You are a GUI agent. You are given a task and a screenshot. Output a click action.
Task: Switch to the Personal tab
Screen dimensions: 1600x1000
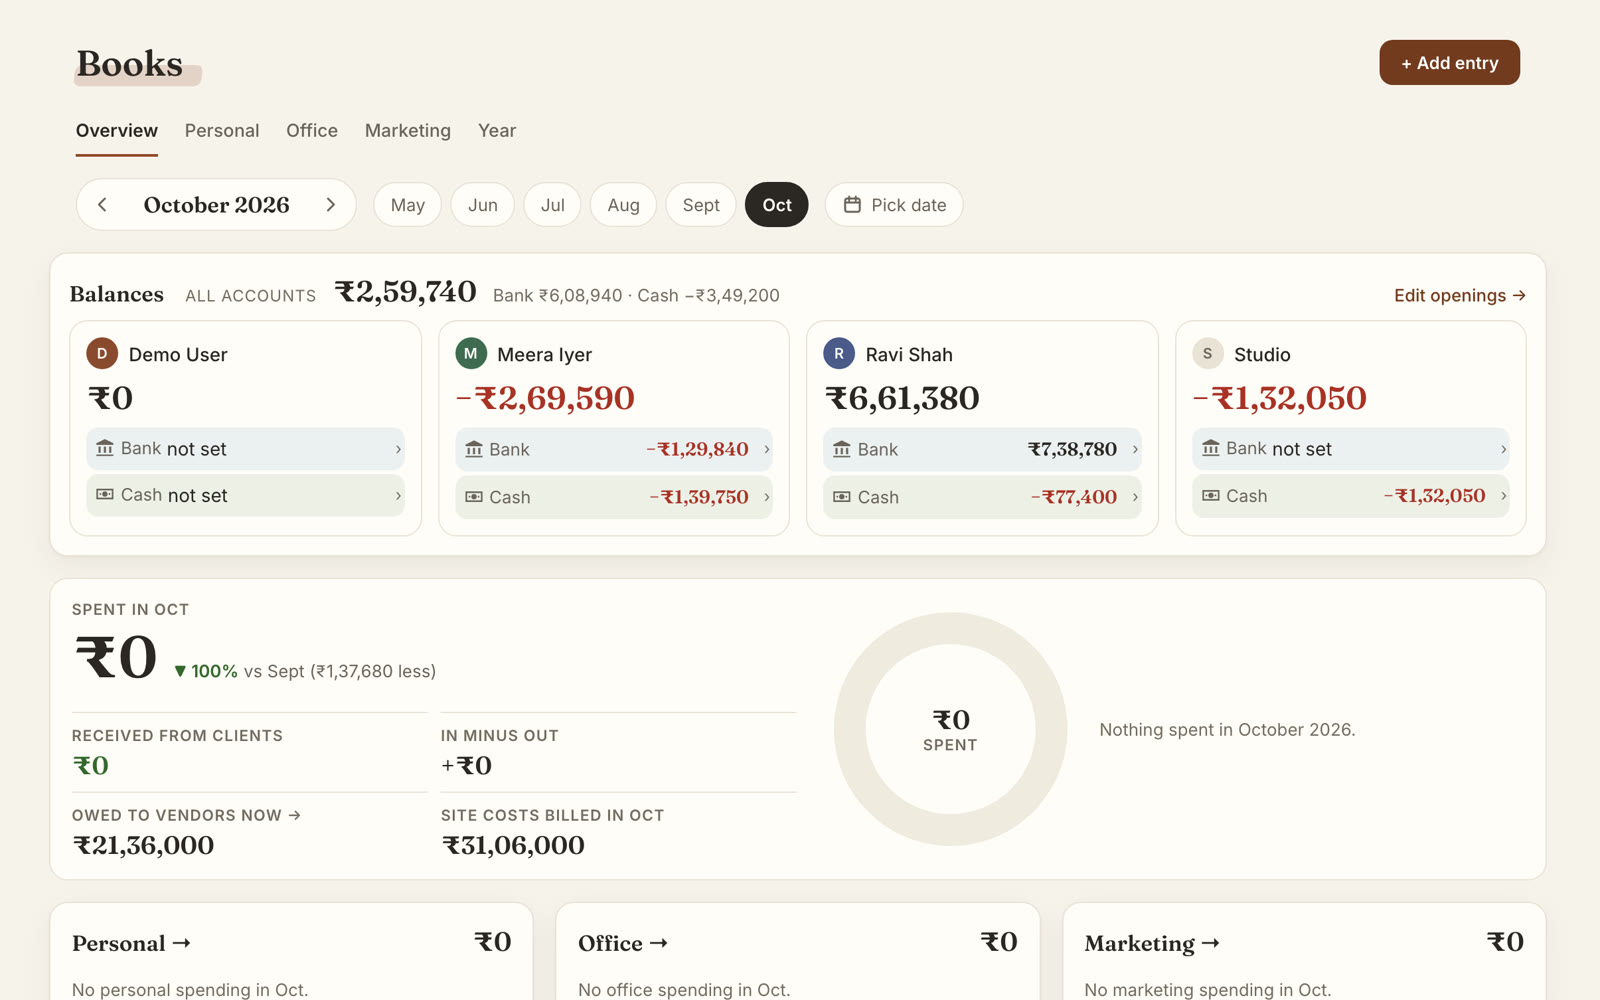coord(222,131)
